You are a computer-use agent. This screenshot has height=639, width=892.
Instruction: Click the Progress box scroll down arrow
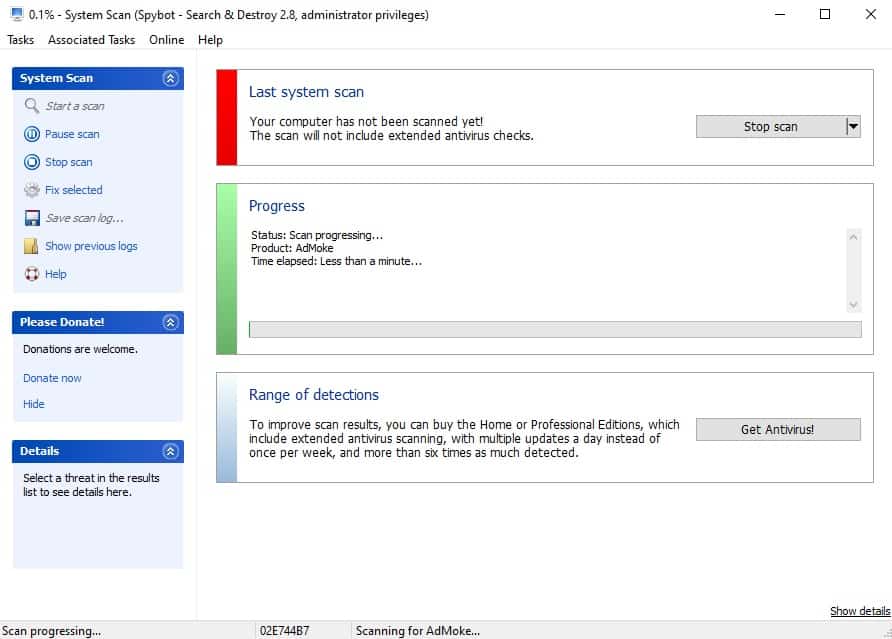[x=853, y=305]
